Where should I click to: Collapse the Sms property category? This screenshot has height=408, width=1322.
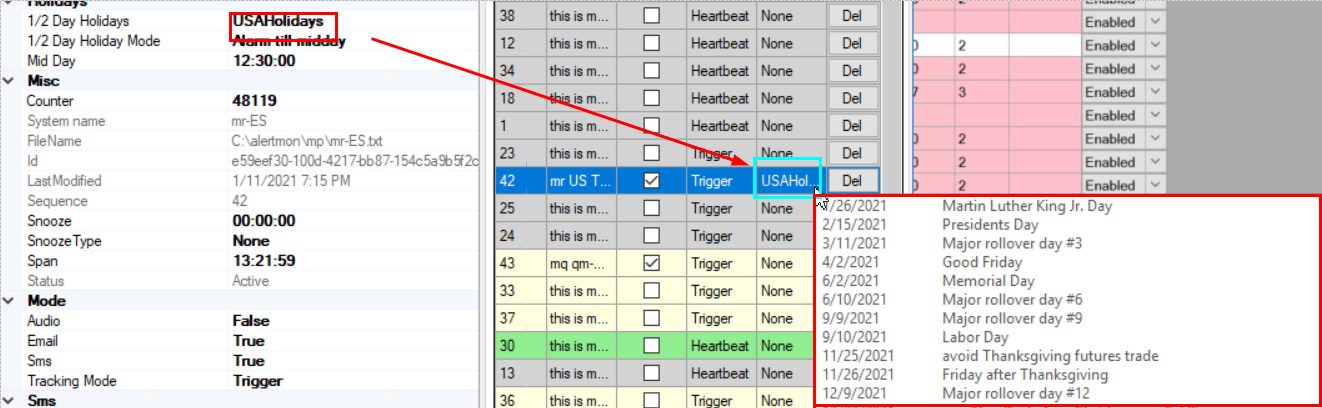[x=9, y=400]
